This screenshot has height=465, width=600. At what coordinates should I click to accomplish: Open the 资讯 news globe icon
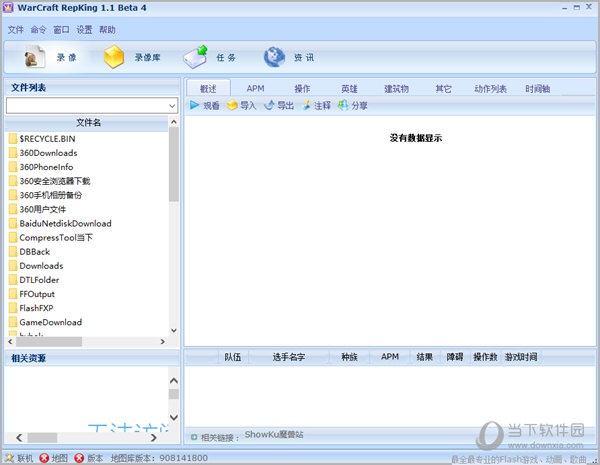[x=274, y=57]
